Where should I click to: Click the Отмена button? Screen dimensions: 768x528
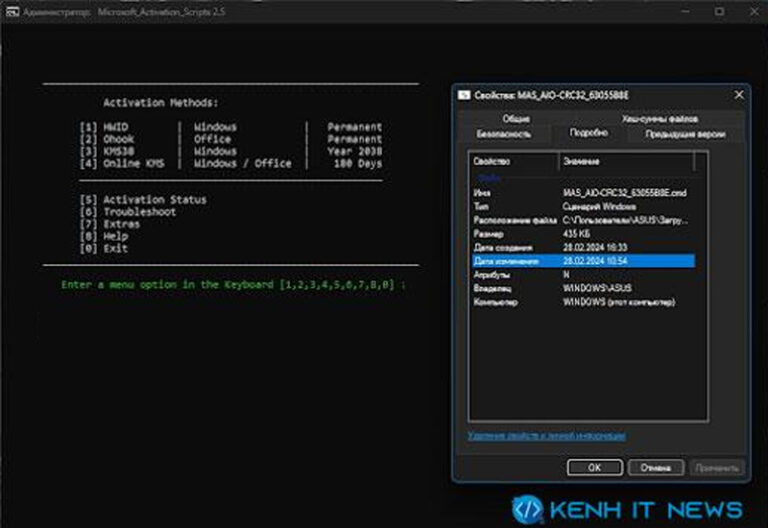[655, 467]
